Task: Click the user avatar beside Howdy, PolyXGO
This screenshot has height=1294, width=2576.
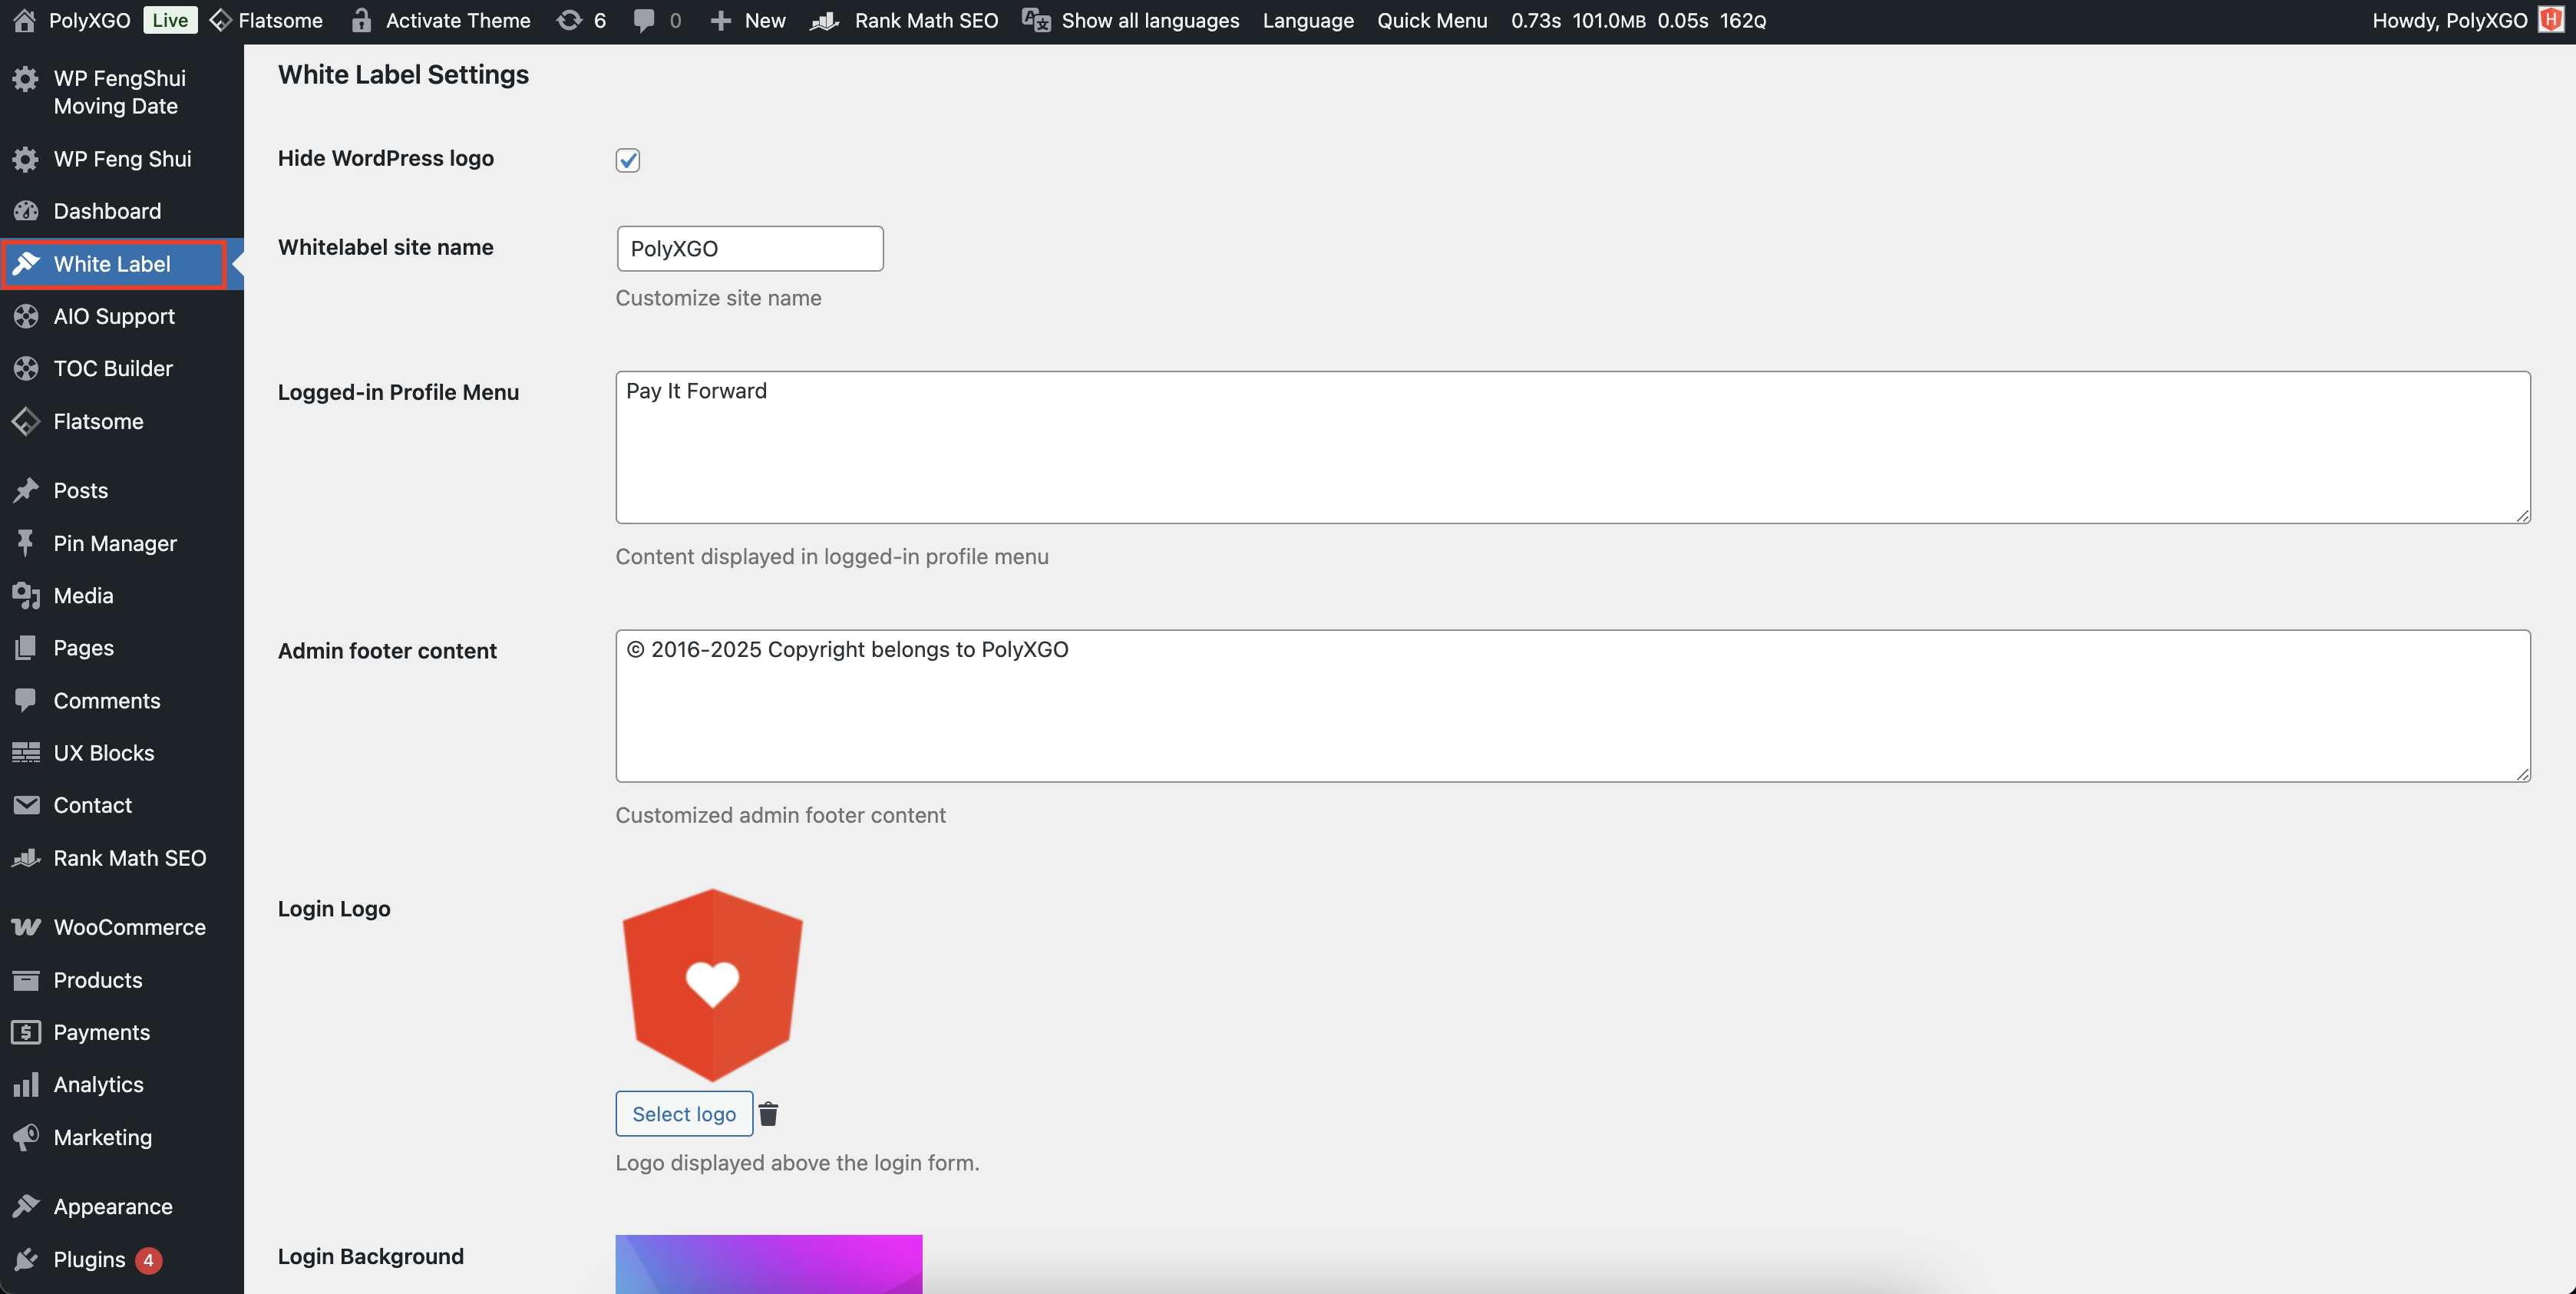Action: tap(2551, 20)
